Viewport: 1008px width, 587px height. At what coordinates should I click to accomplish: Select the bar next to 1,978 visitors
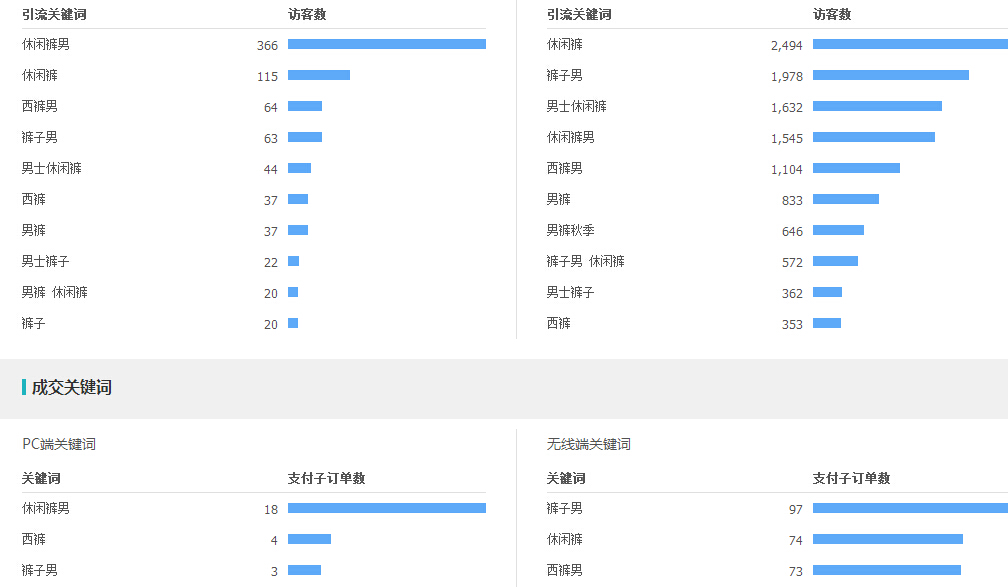click(890, 75)
